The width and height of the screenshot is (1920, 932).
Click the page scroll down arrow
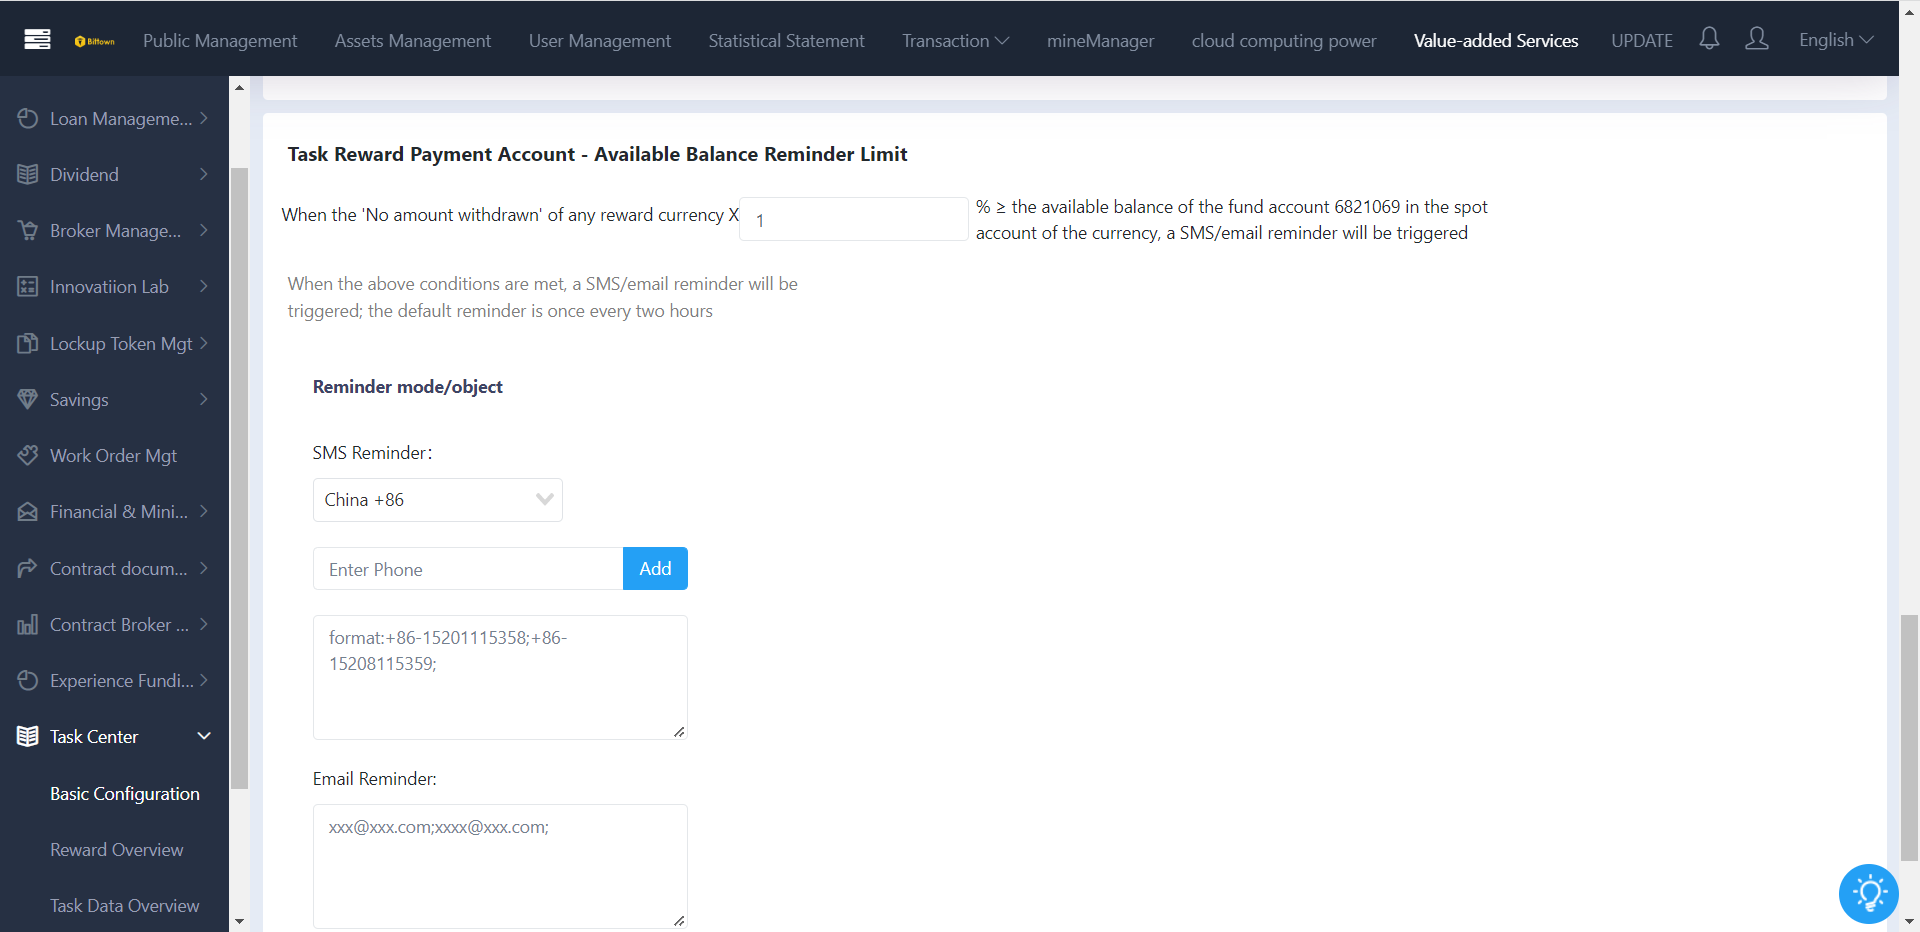coord(1909,921)
